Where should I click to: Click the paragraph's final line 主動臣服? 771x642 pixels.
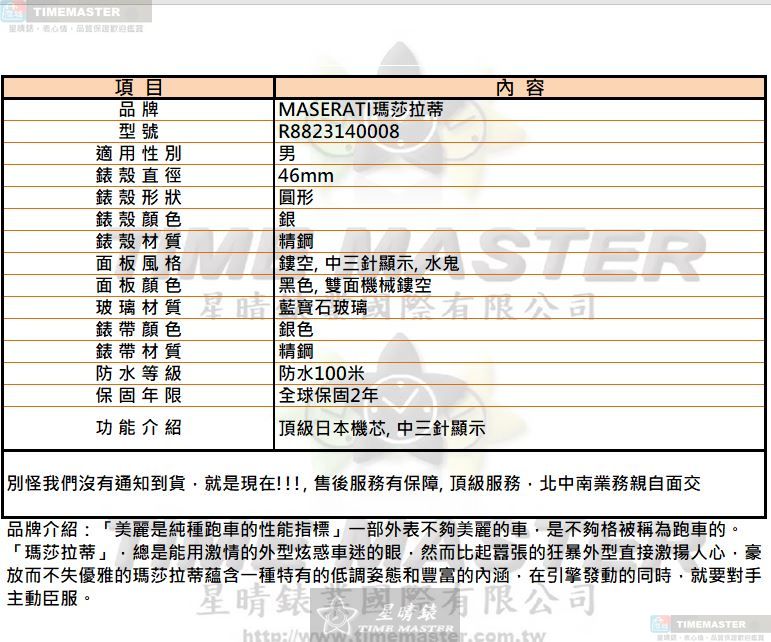click(x=49, y=598)
